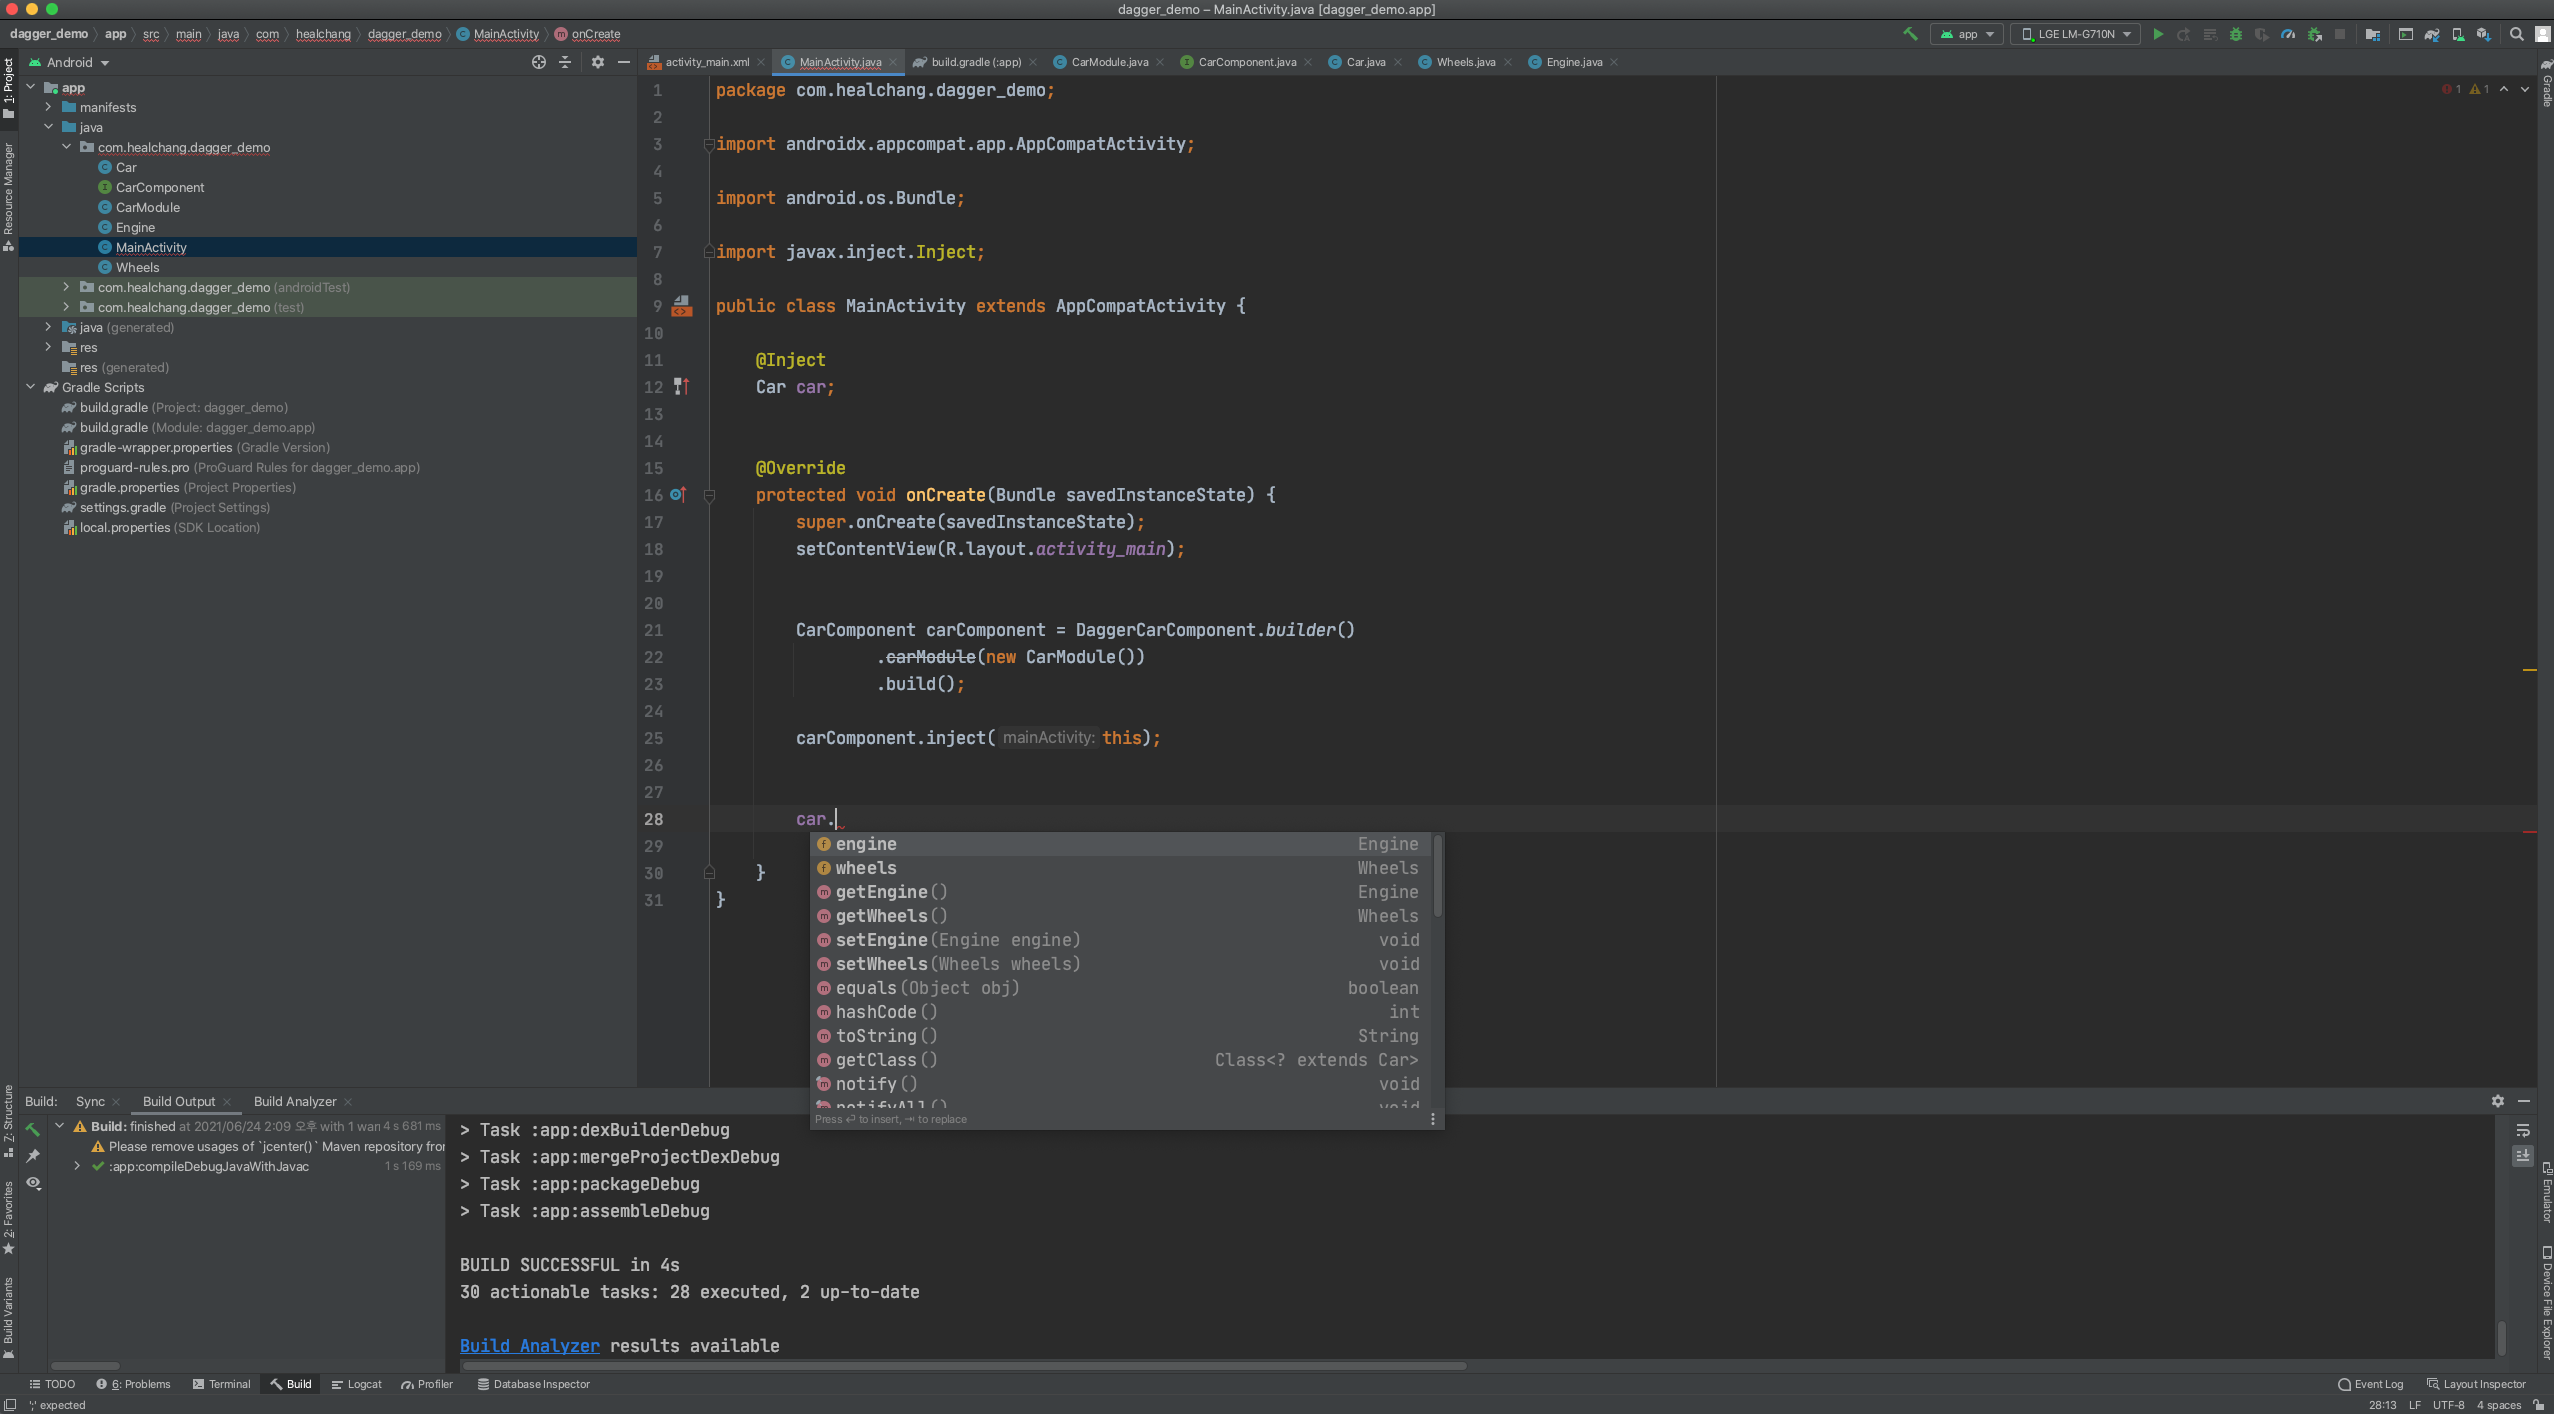
Task: Open the Logcat tool window button
Action: 357,1384
